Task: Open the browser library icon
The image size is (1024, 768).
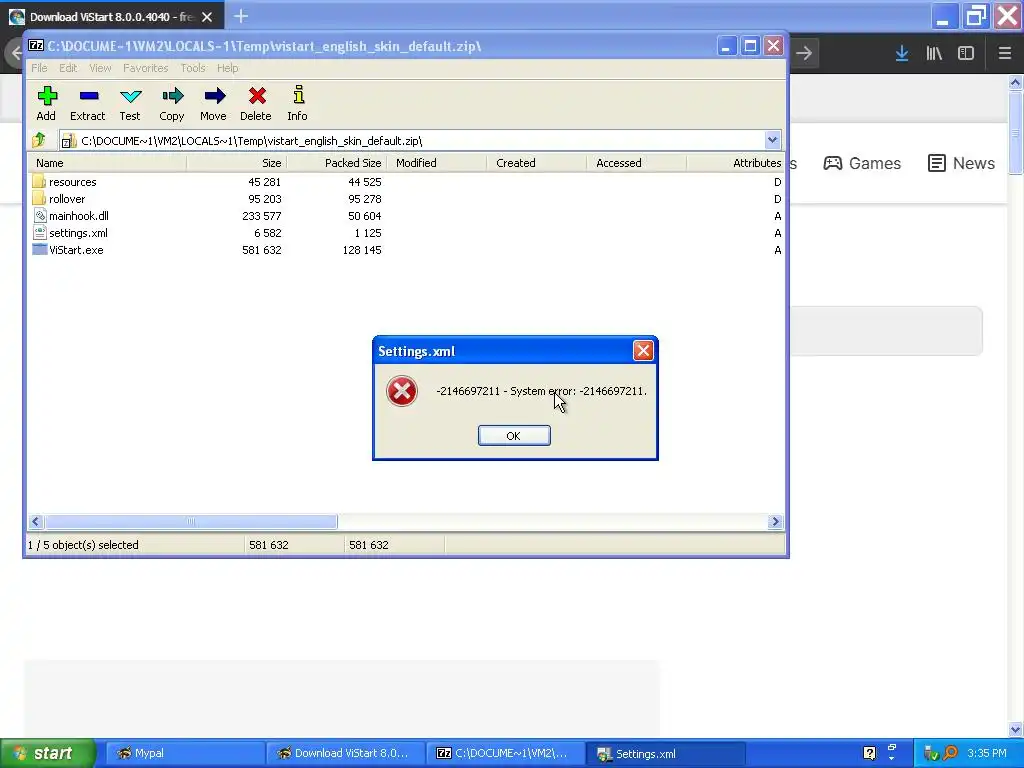Action: 934,54
